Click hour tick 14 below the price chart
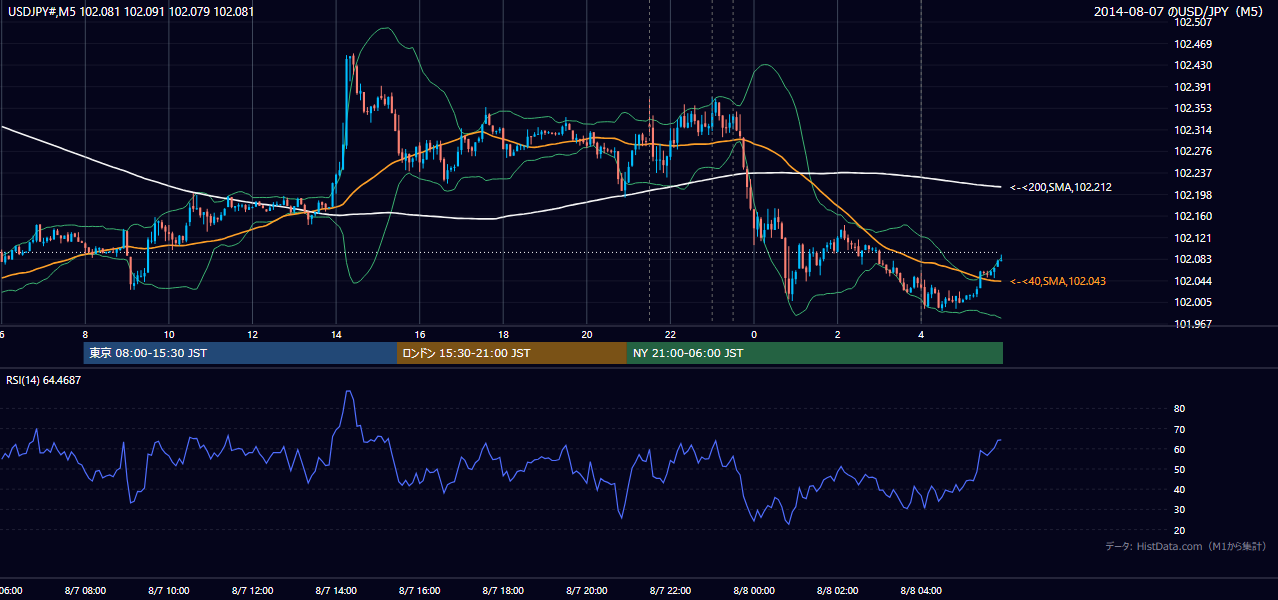Viewport: 1278px width, 600px height. click(336, 334)
